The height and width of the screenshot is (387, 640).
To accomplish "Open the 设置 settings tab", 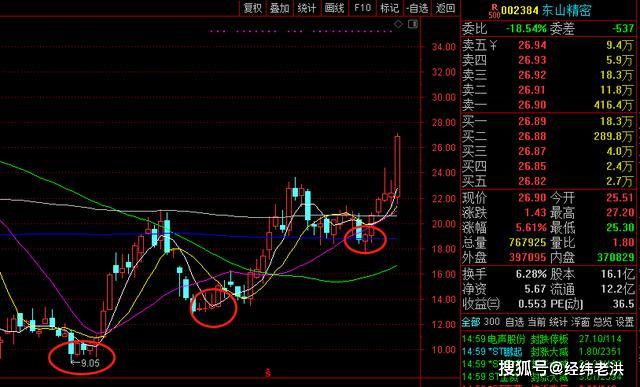I will point(625,322).
